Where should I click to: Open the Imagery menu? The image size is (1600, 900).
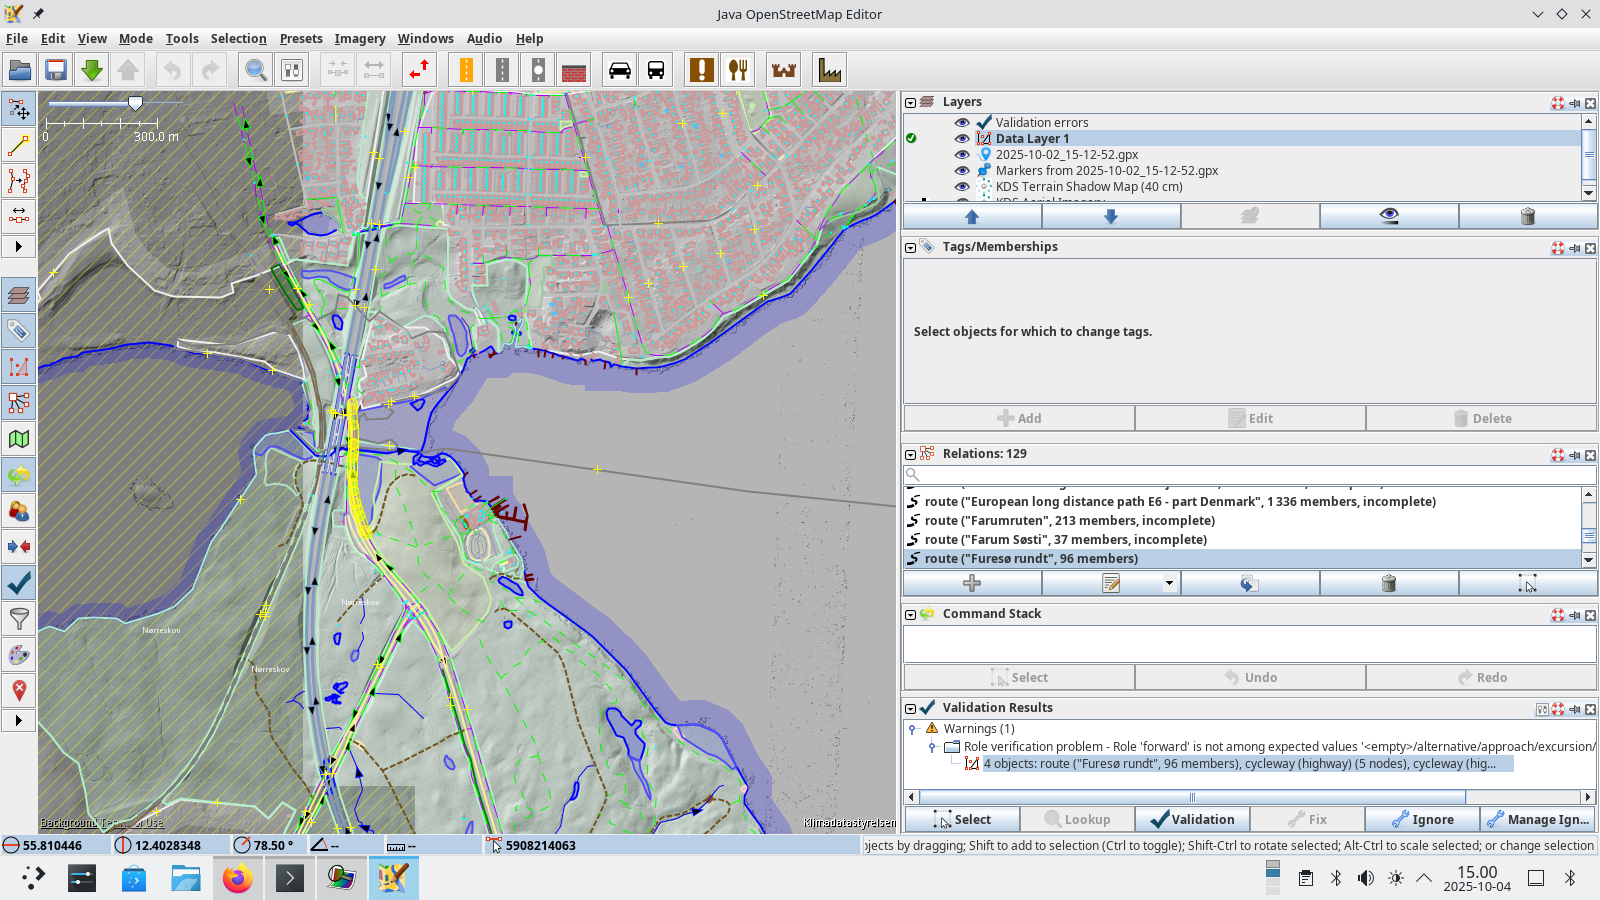[x=359, y=39]
